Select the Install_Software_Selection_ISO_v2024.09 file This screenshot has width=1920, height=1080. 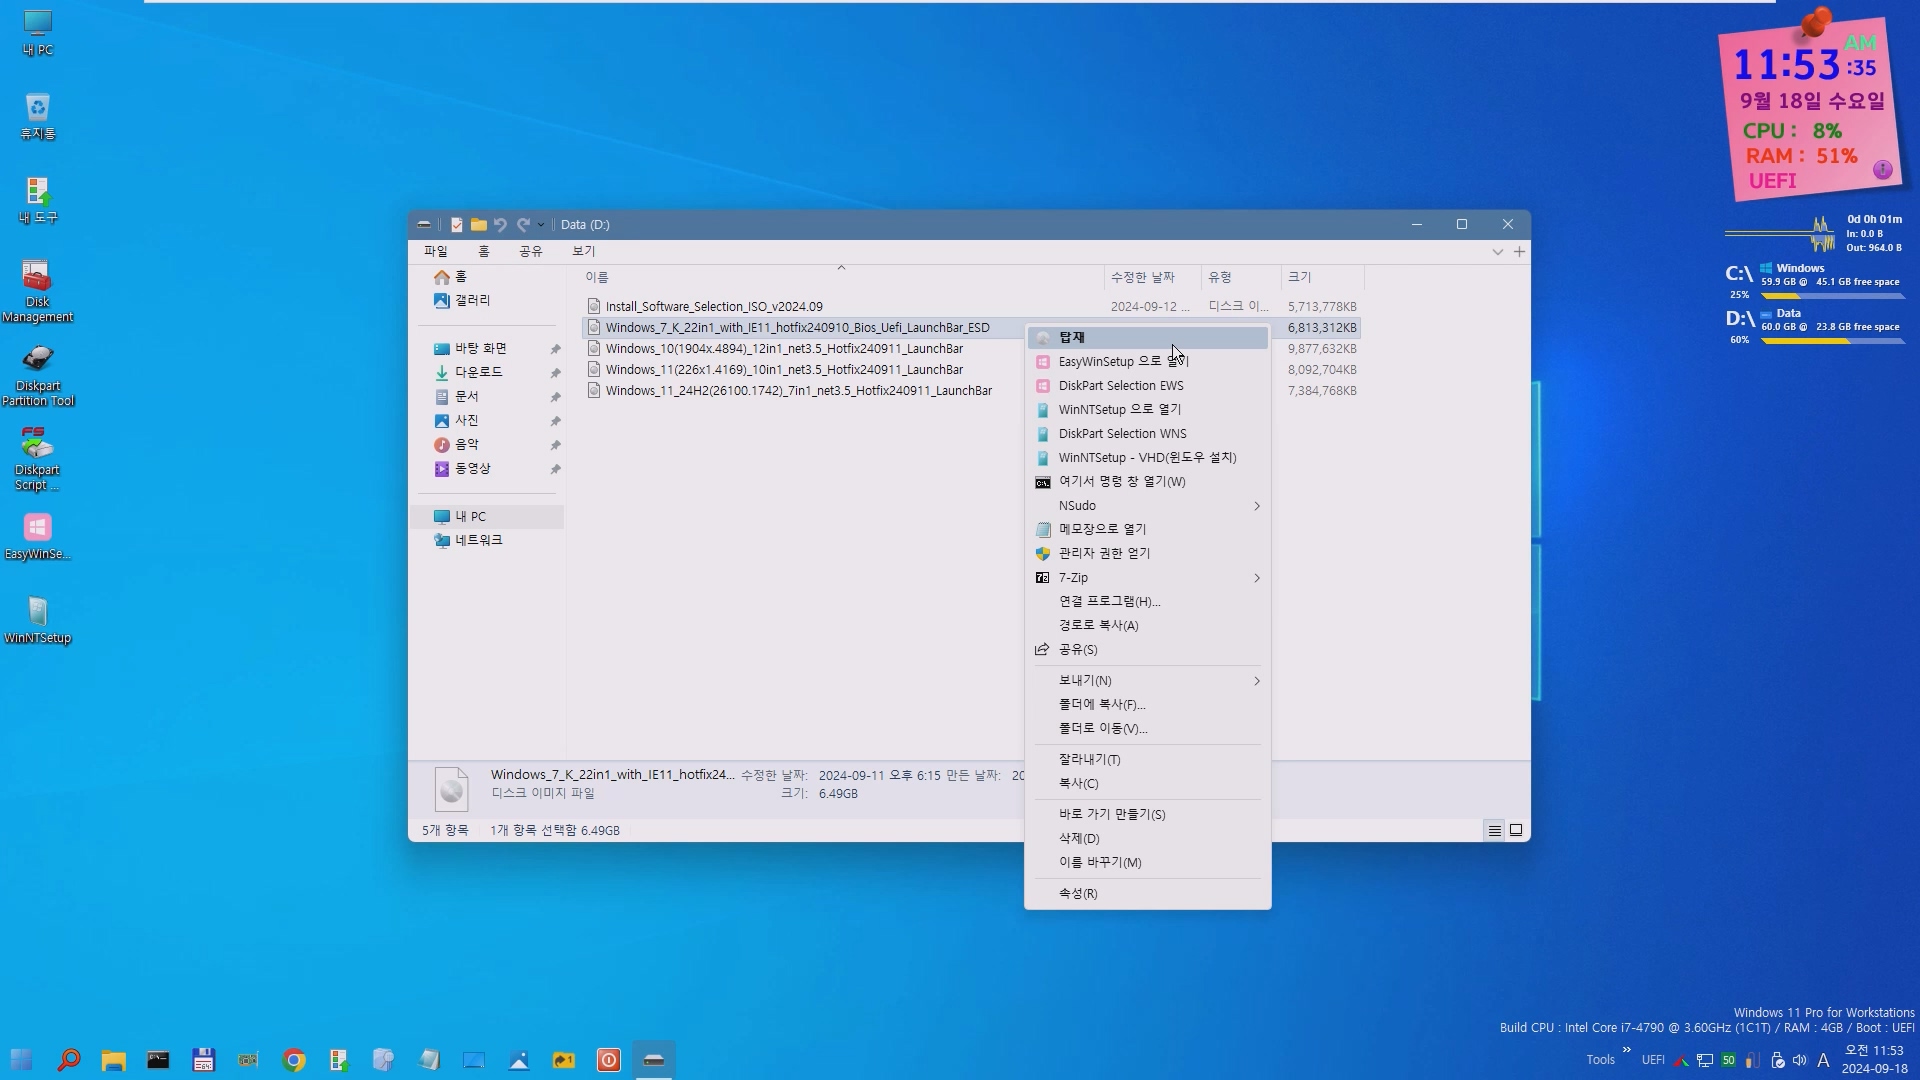click(x=714, y=307)
